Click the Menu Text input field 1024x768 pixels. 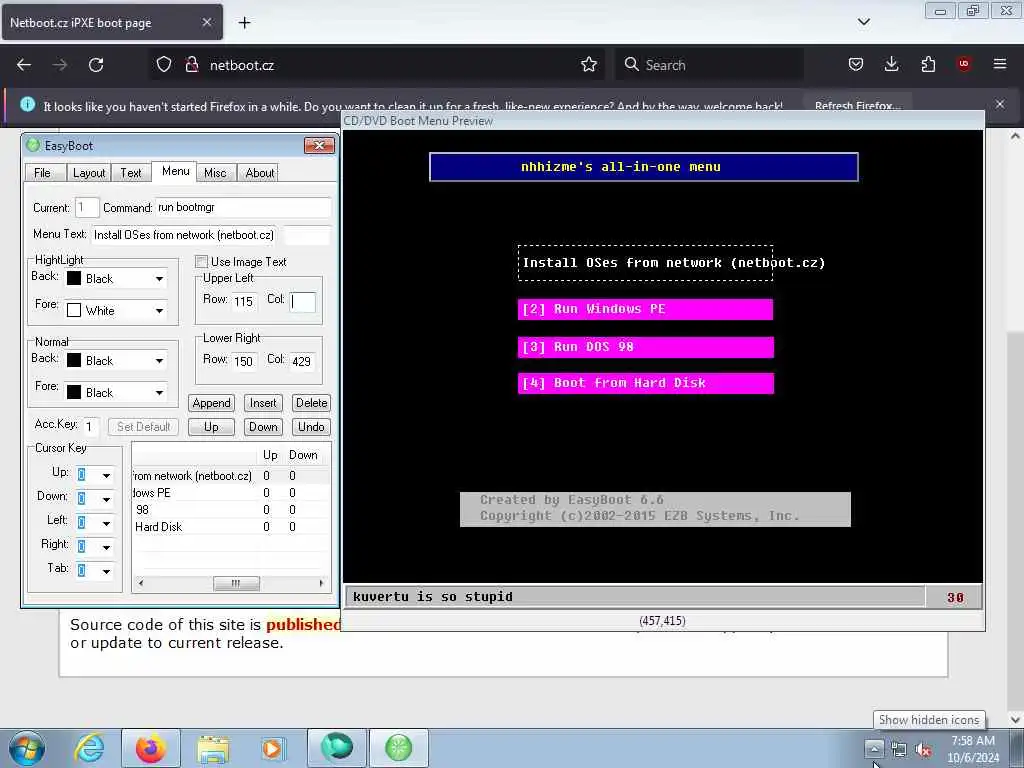point(186,235)
